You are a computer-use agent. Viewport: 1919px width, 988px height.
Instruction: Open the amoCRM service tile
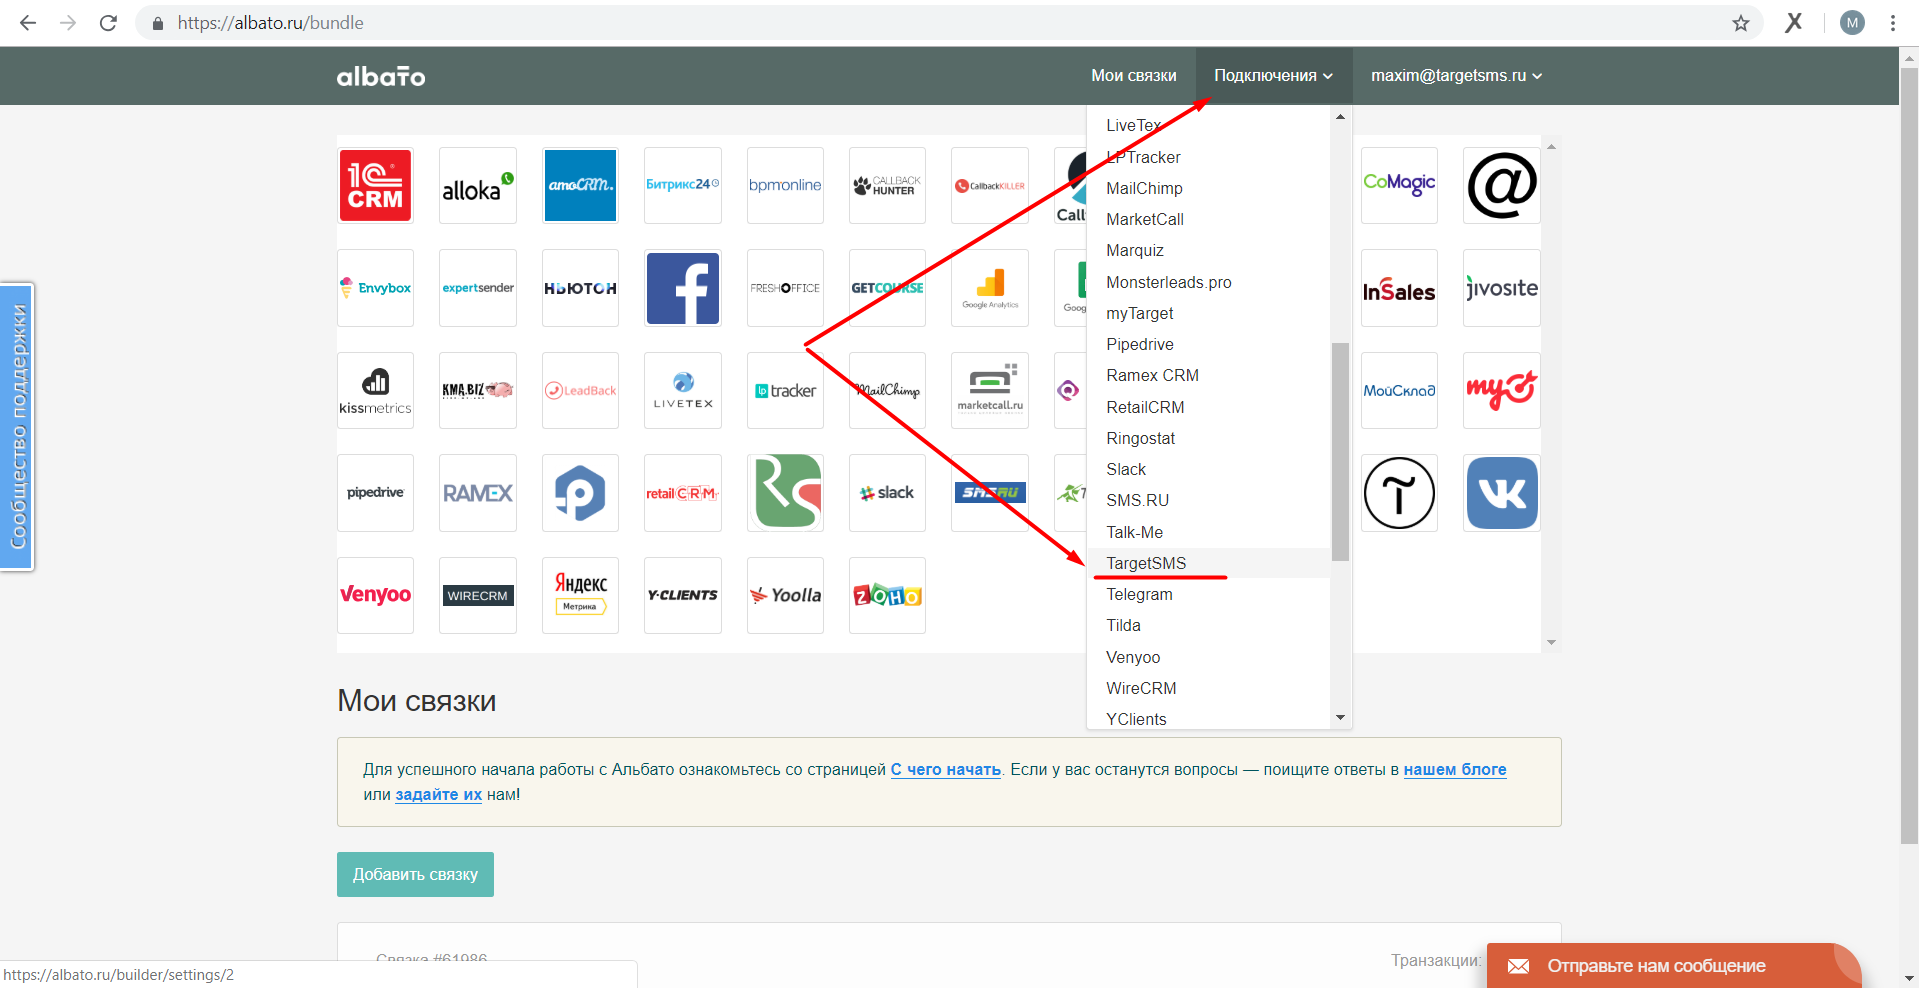[580, 185]
